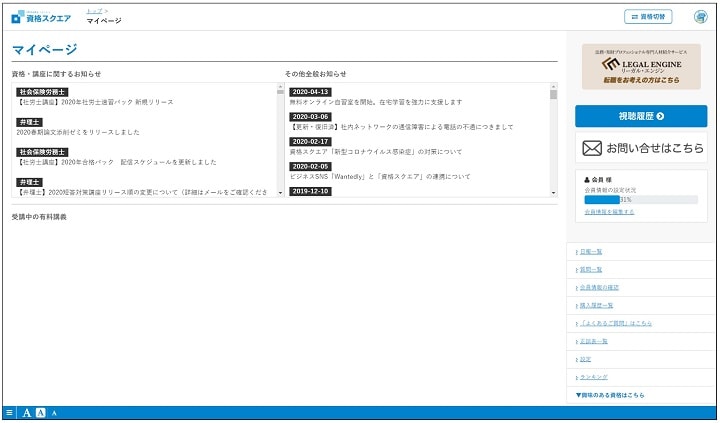Open the お問い合せはこちら contact button
This screenshot has width=720, height=423.
(x=641, y=148)
